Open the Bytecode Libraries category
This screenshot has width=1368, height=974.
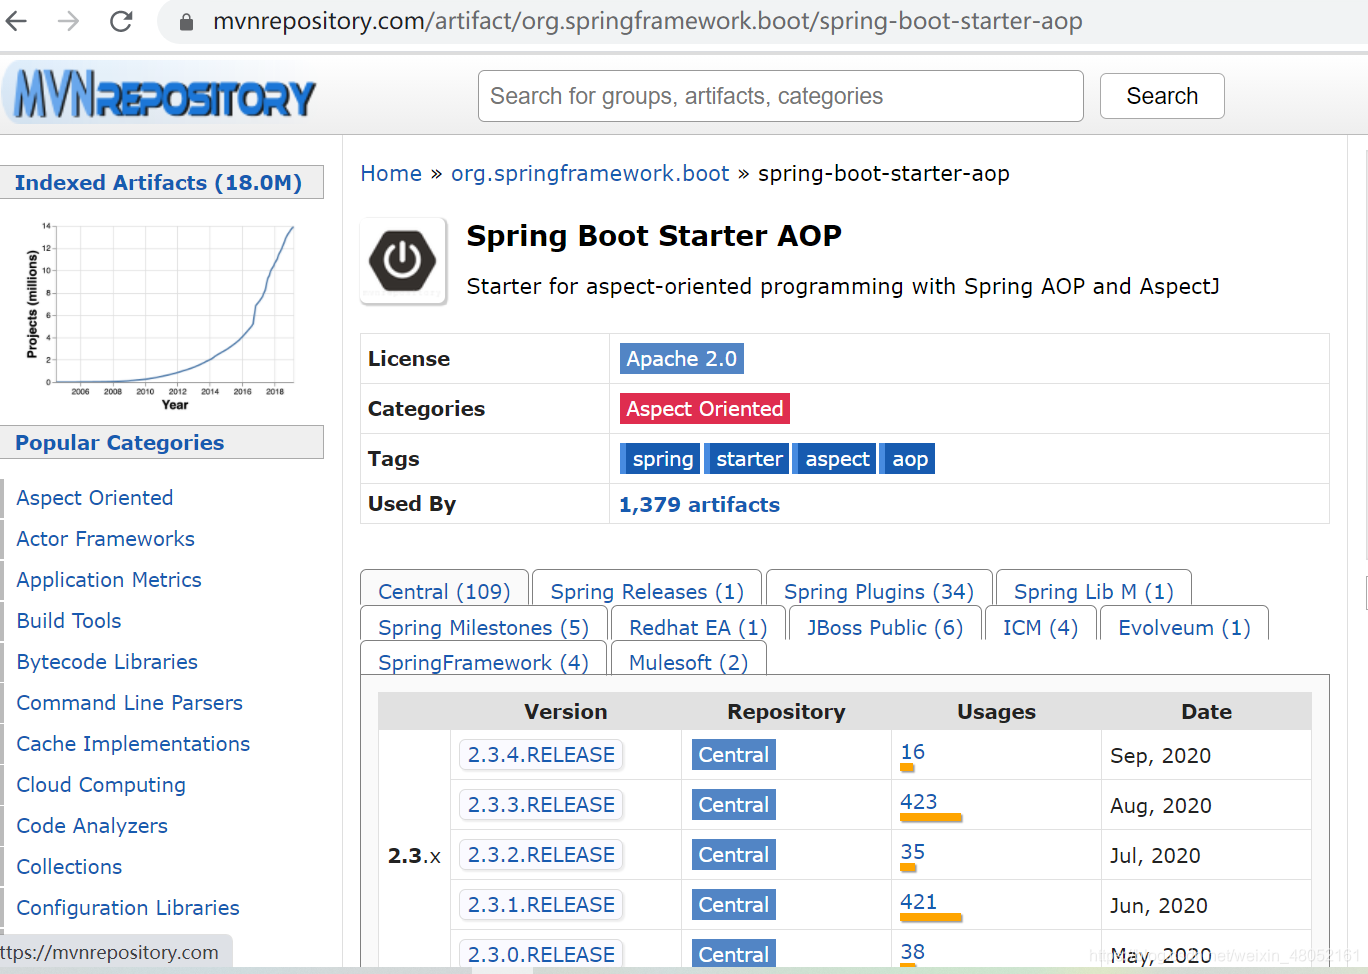point(107,661)
